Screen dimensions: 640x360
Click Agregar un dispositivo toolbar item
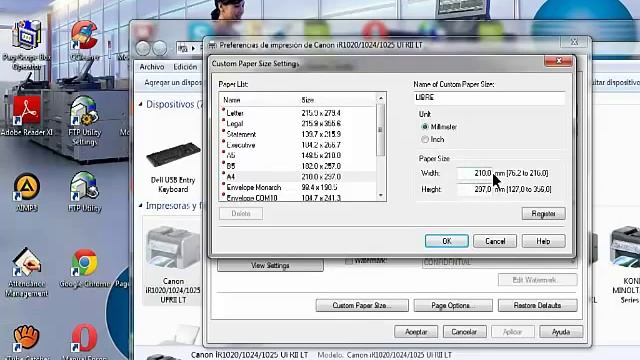point(173,82)
